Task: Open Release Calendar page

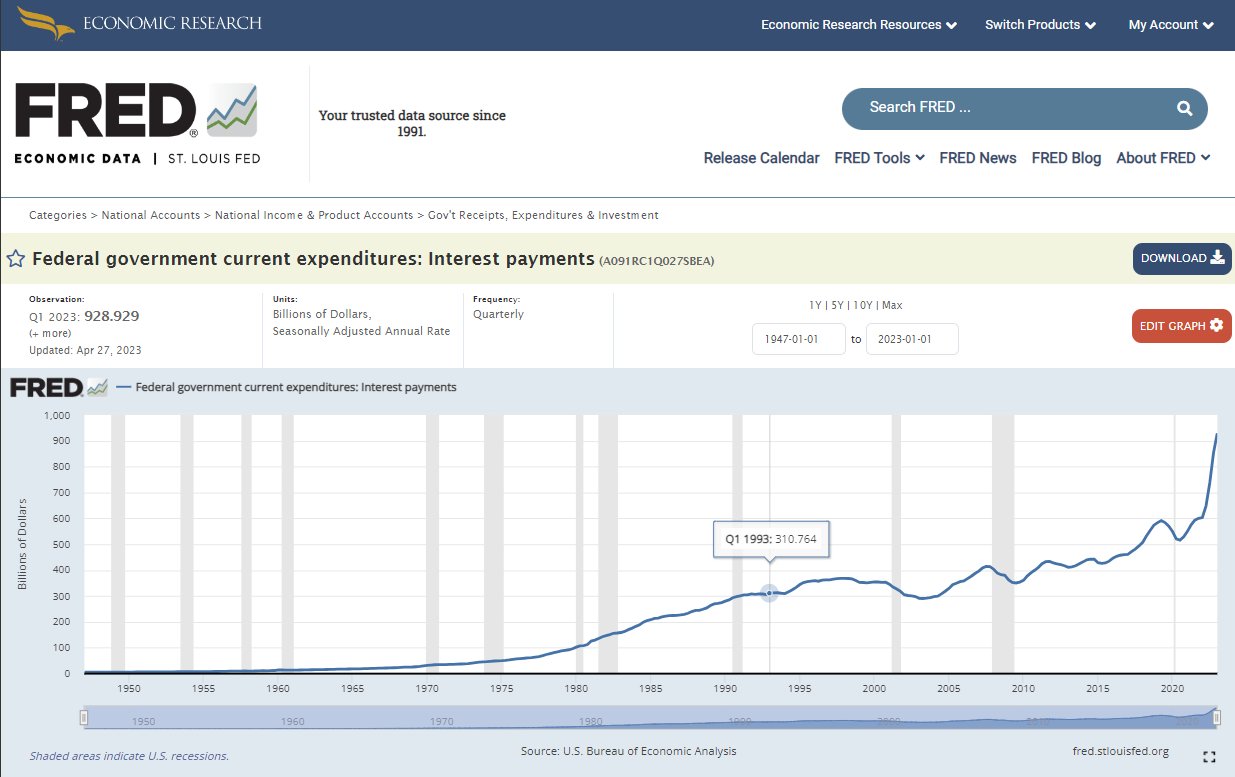Action: (761, 158)
